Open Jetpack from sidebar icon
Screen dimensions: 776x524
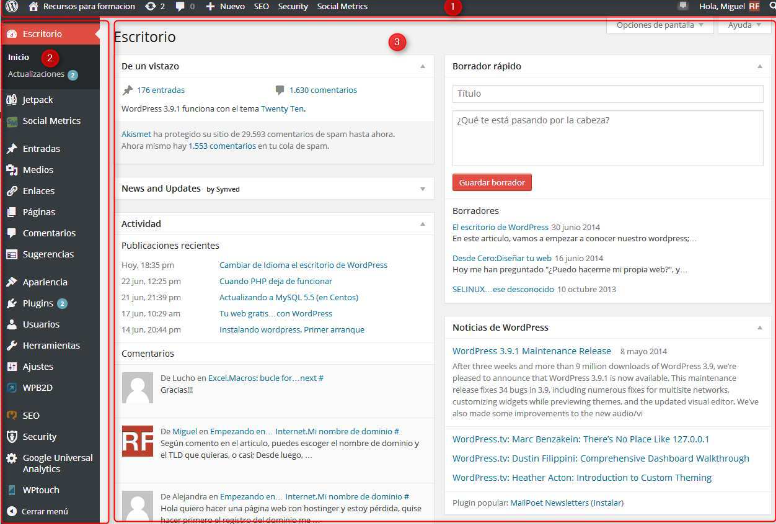click(x=11, y=99)
